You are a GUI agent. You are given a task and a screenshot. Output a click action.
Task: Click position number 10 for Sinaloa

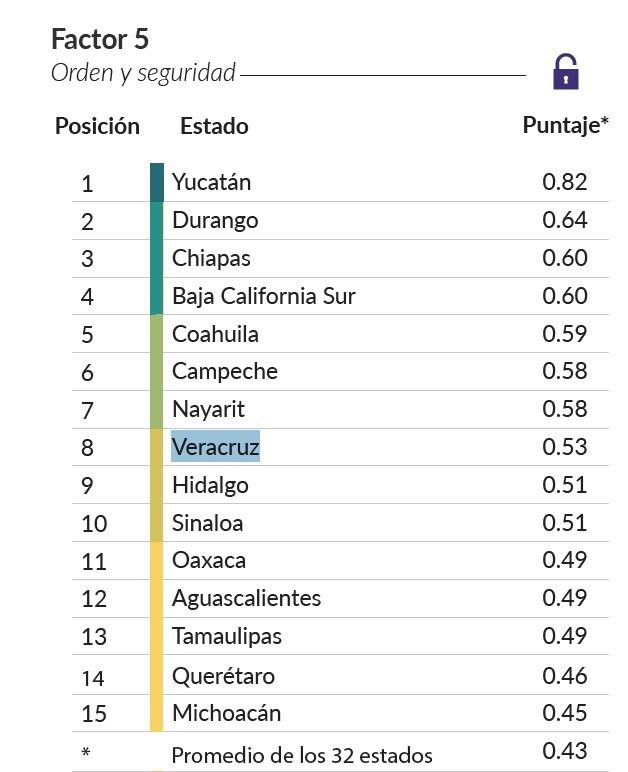tap(94, 523)
